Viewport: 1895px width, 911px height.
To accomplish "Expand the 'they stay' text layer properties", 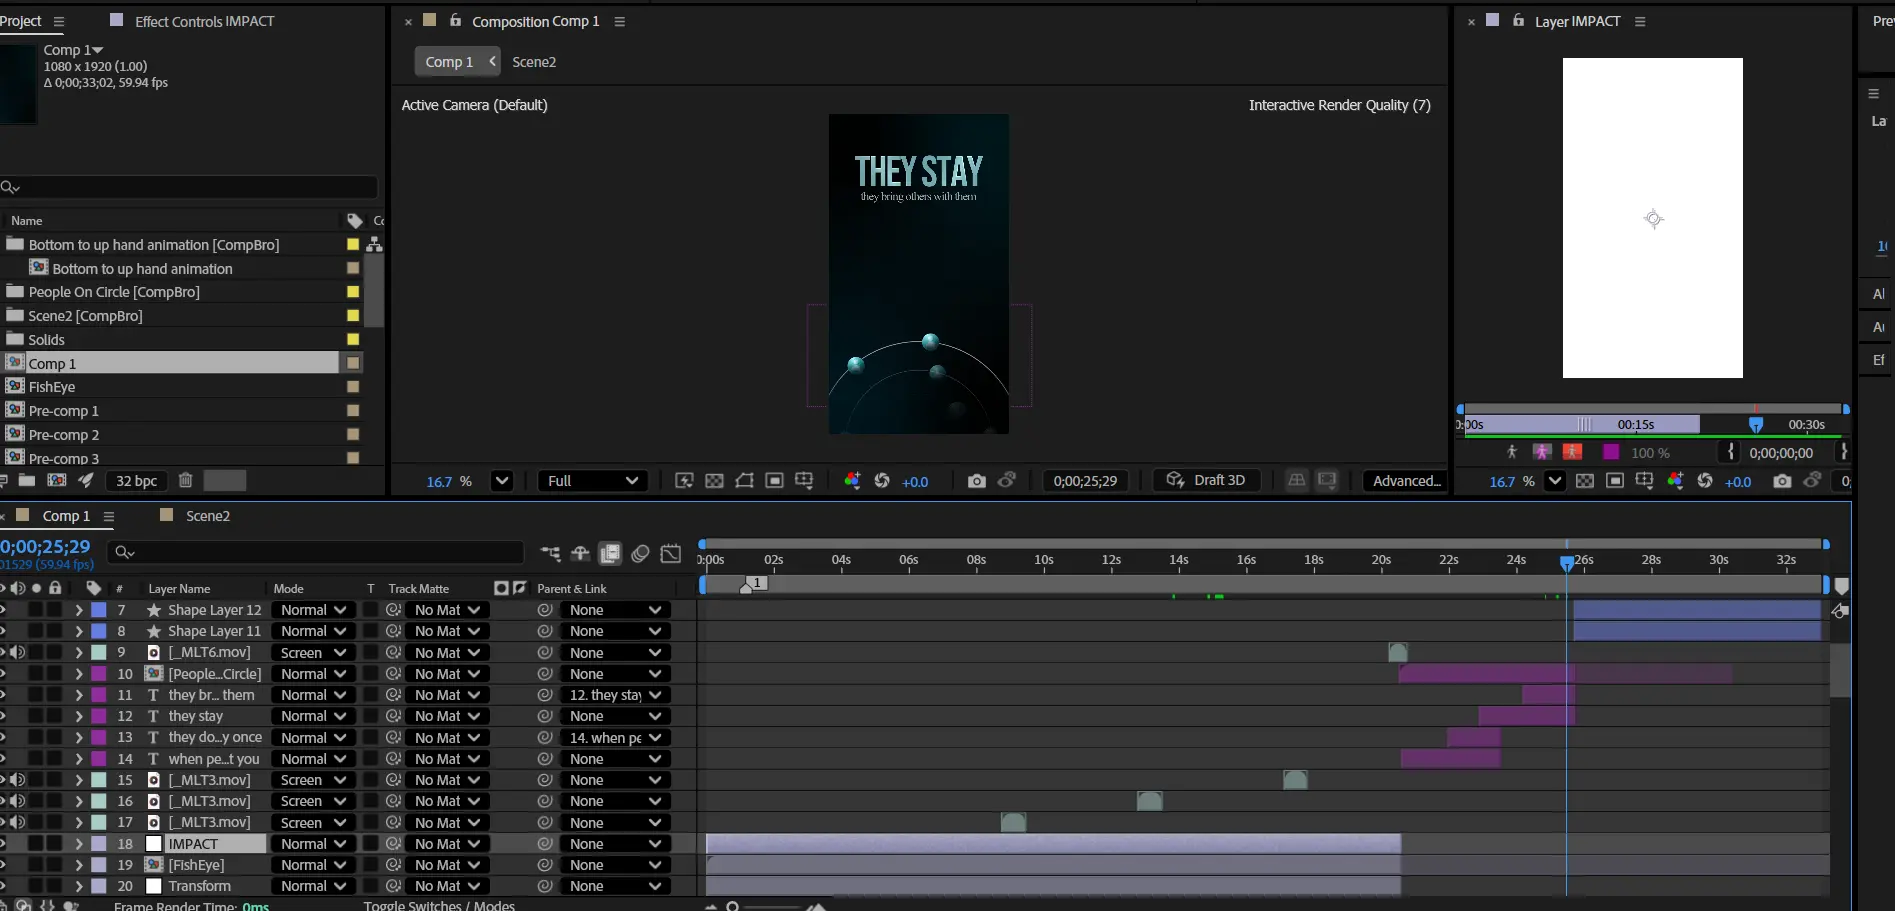I will 79,716.
